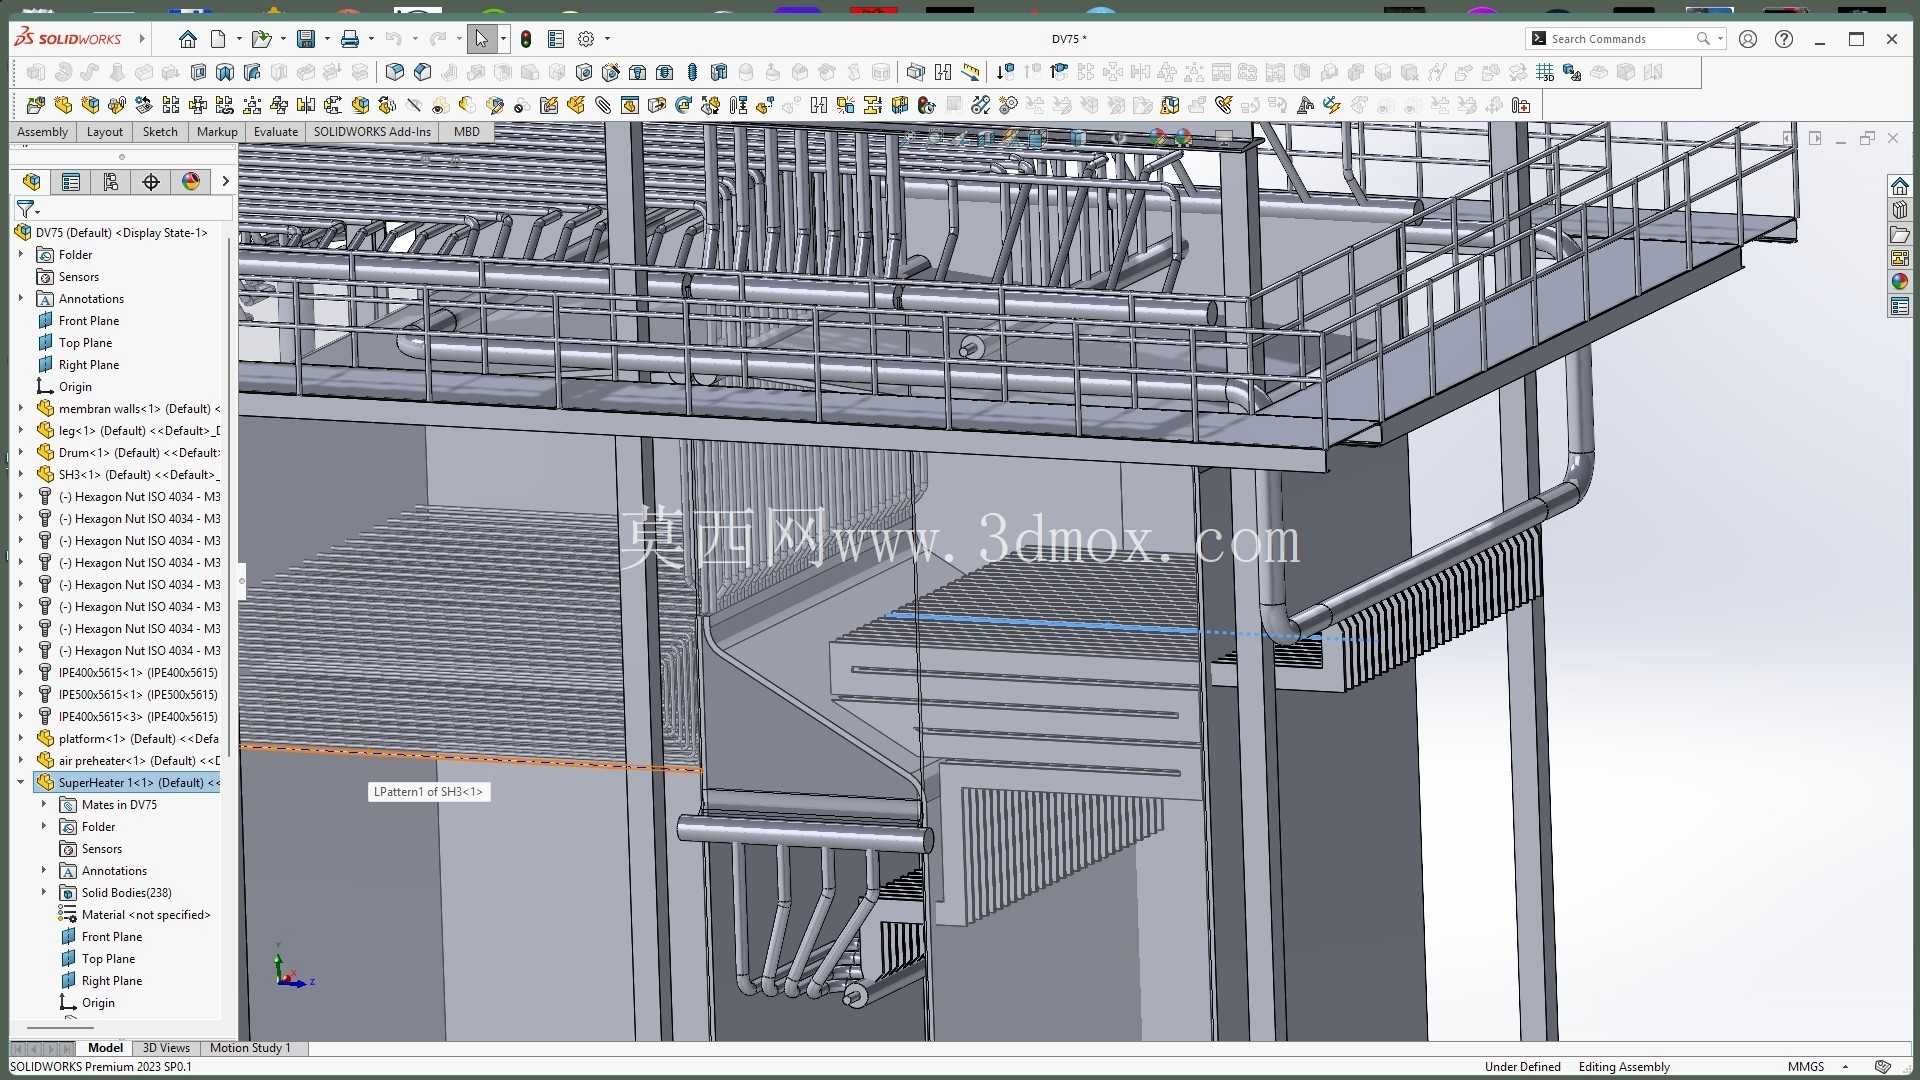Viewport: 1920px width, 1080px height.
Task: Open Appearances pane in task pane
Action: (1900, 282)
